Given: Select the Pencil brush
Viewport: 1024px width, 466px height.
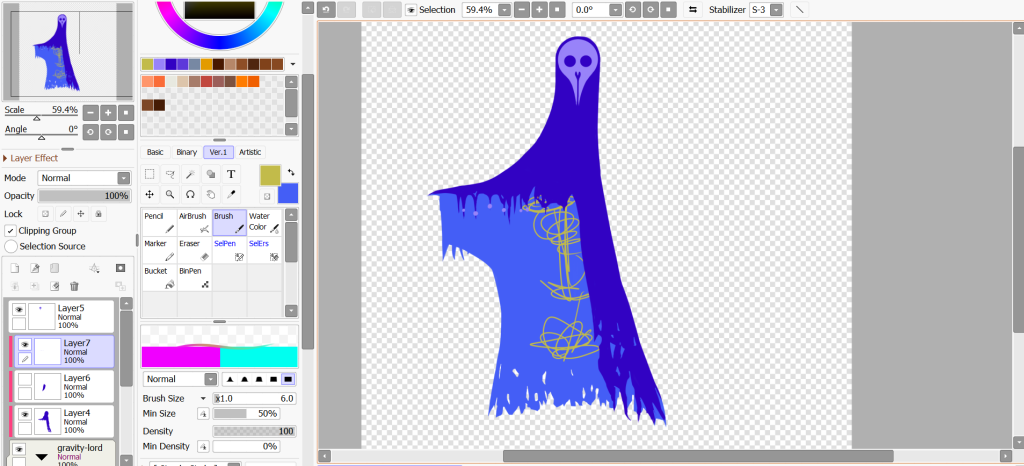Looking at the screenshot, I should [x=159, y=223].
